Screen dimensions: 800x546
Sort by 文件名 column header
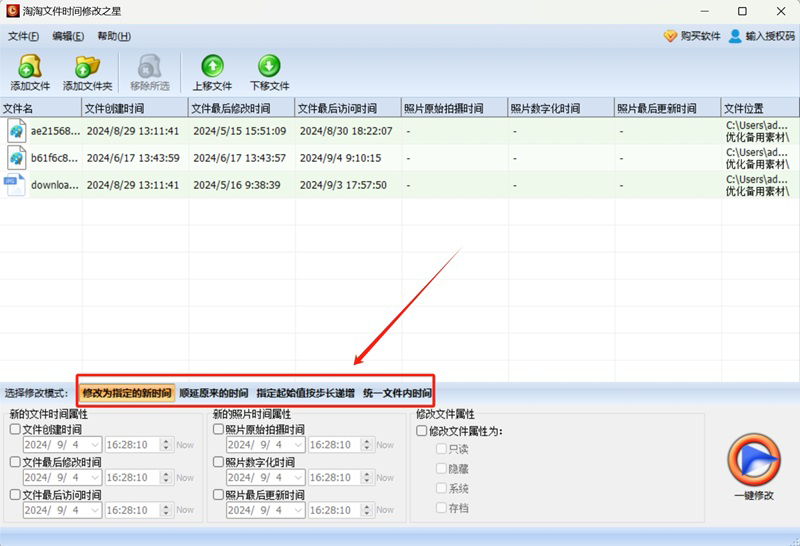click(x=41, y=108)
